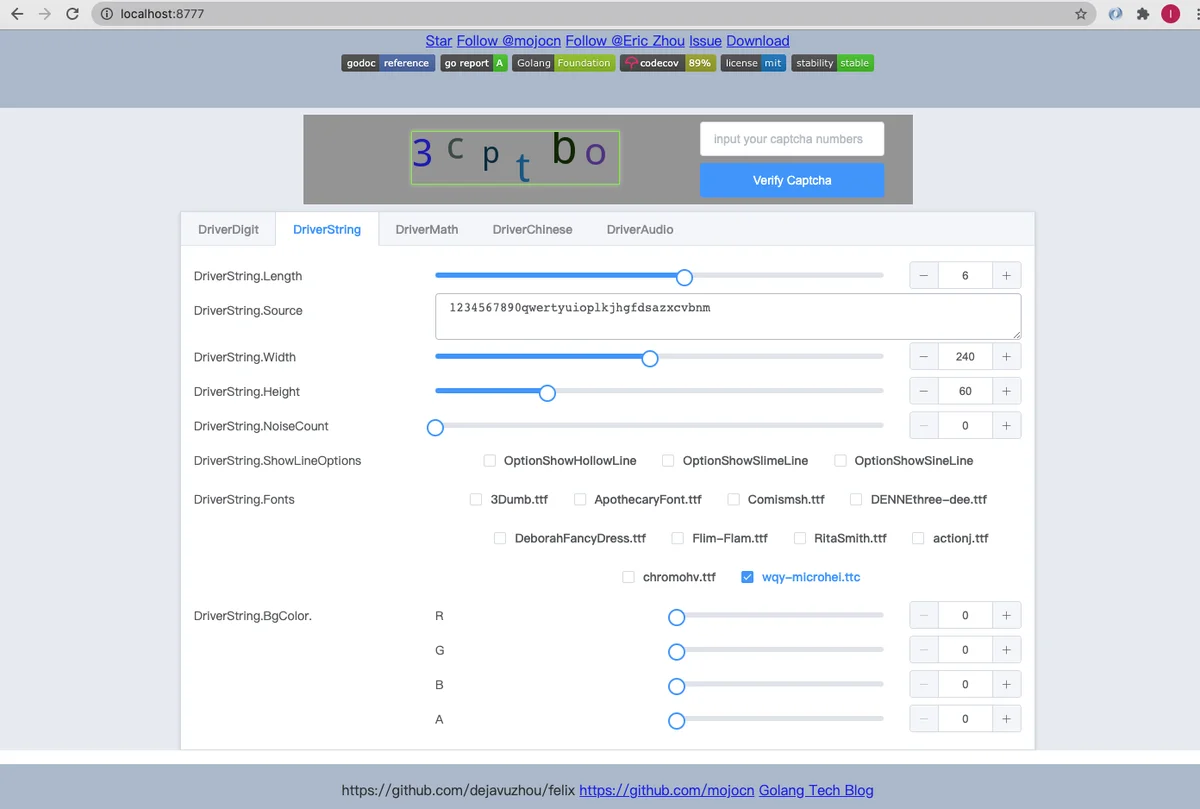Increase BgColor B value with plus
Screen dimensions: 1200x809
coord(1006,685)
